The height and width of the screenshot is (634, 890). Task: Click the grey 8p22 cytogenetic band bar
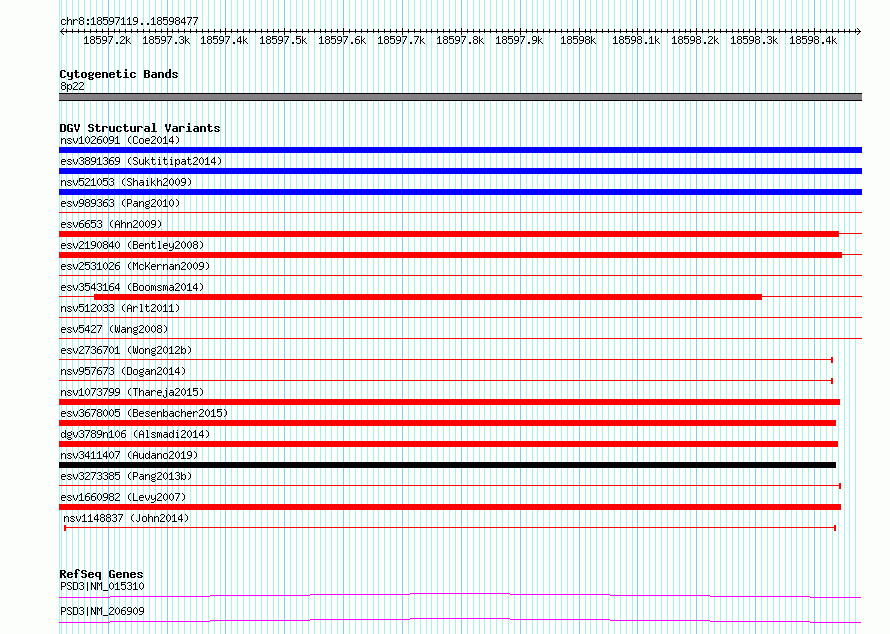coord(460,97)
